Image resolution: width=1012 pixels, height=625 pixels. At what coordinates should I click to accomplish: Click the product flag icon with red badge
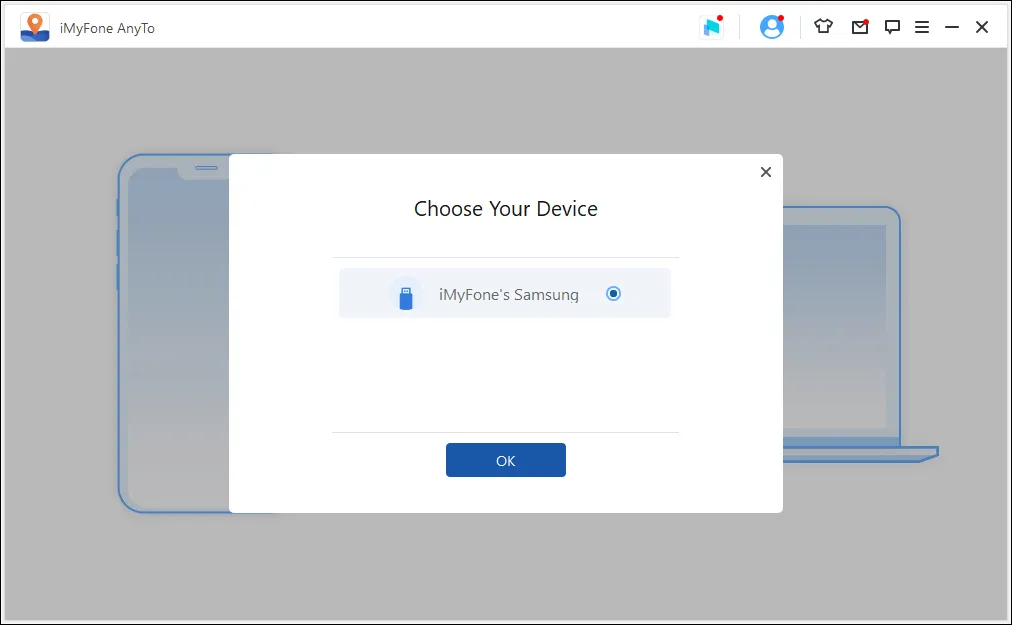713,27
